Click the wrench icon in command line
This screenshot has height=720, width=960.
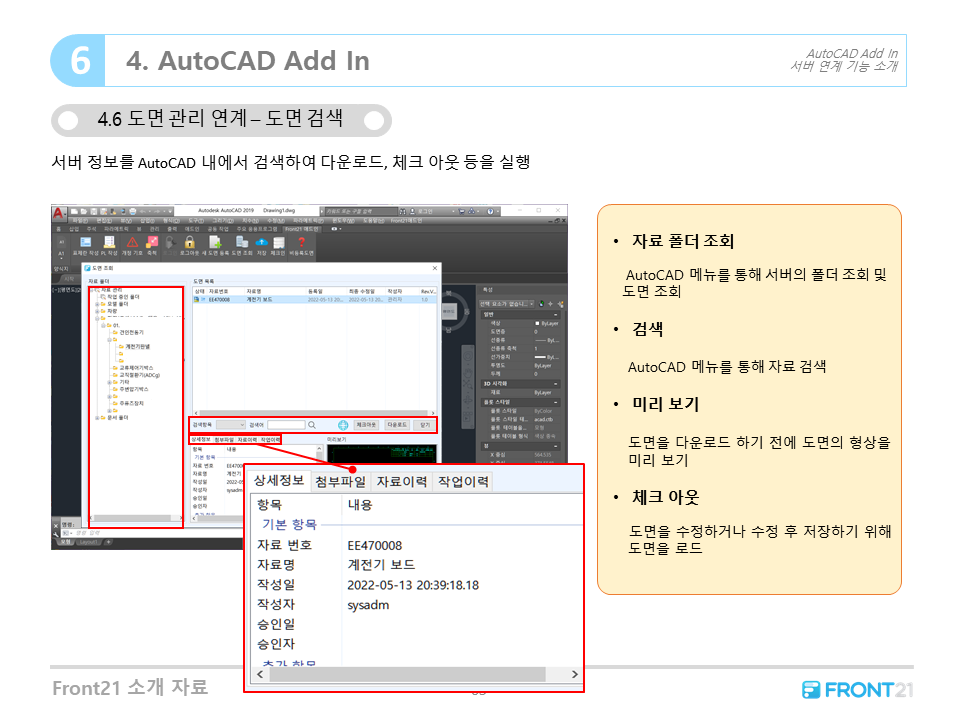point(56,534)
